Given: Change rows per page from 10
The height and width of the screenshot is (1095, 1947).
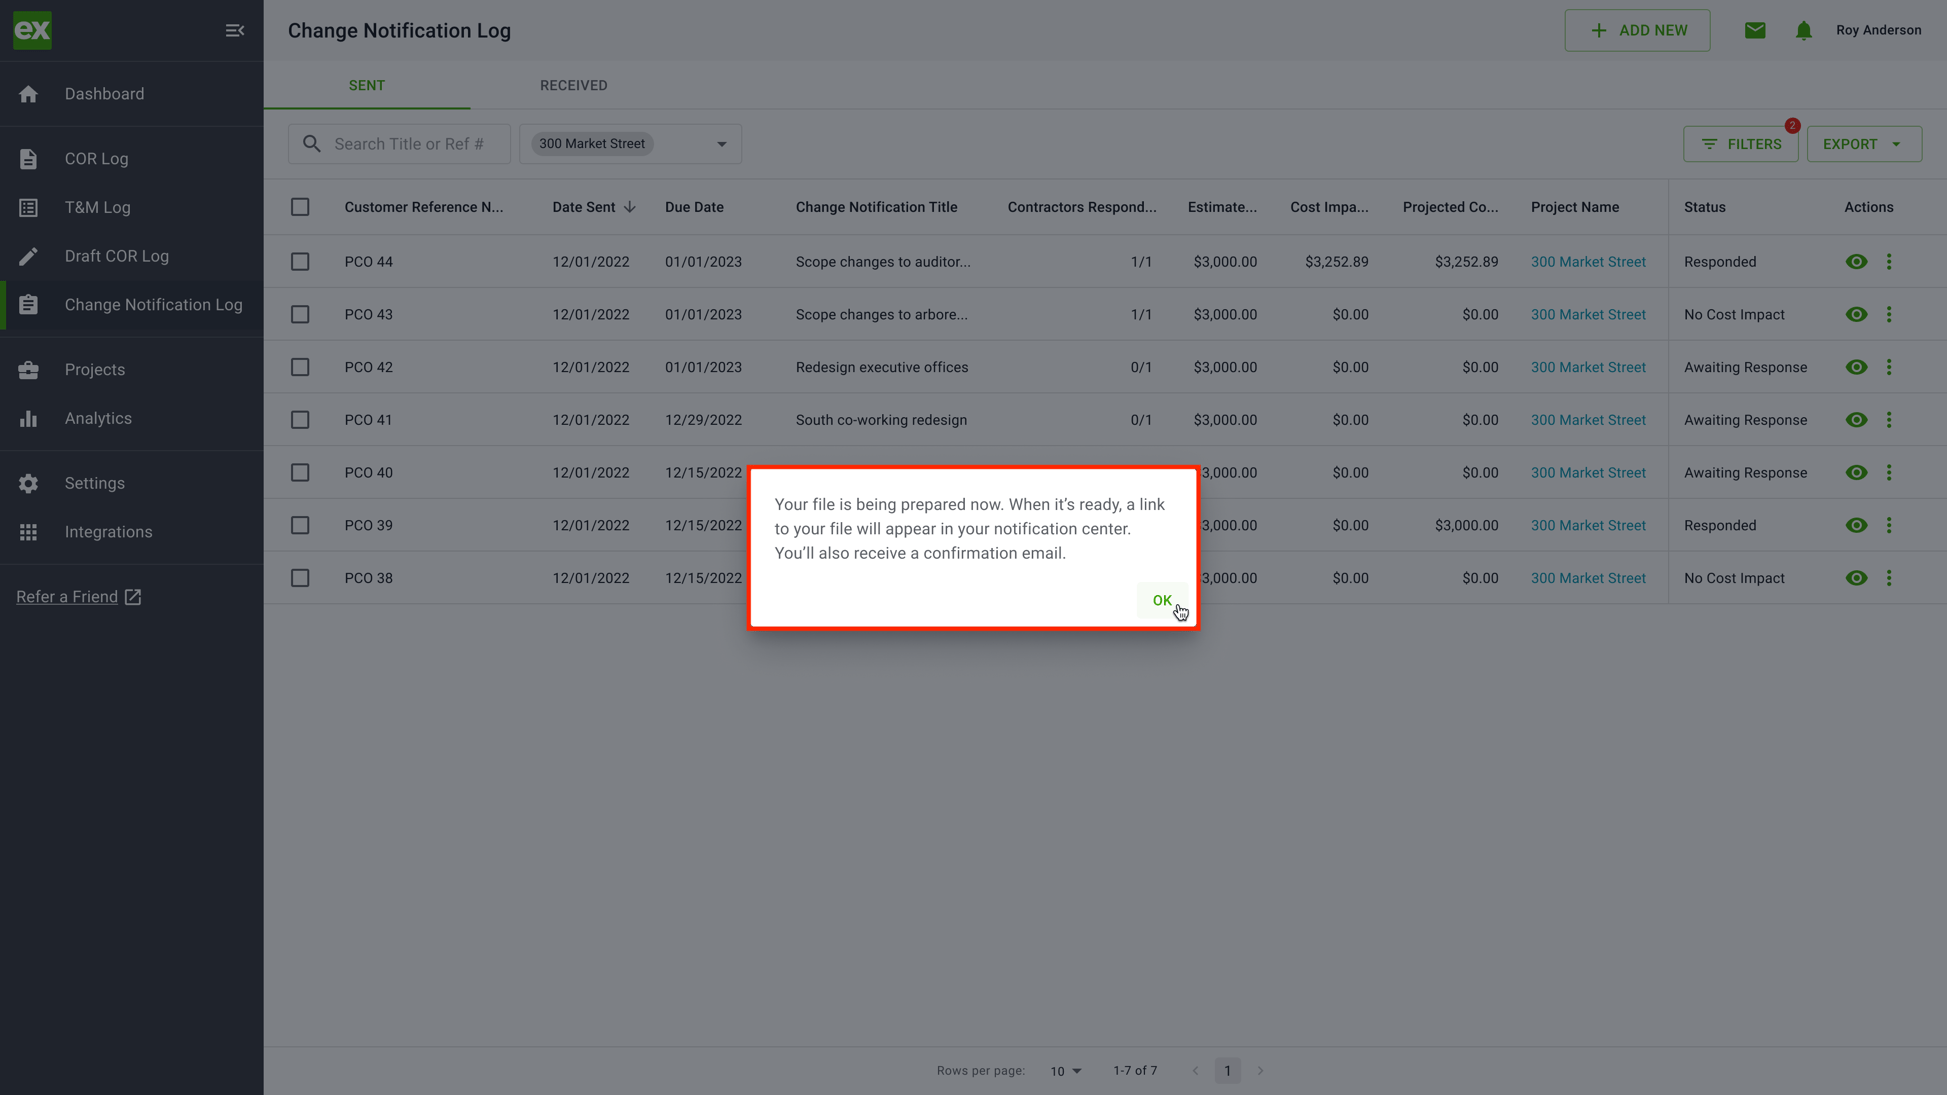Looking at the screenshot, I should click(1065, 1071).
